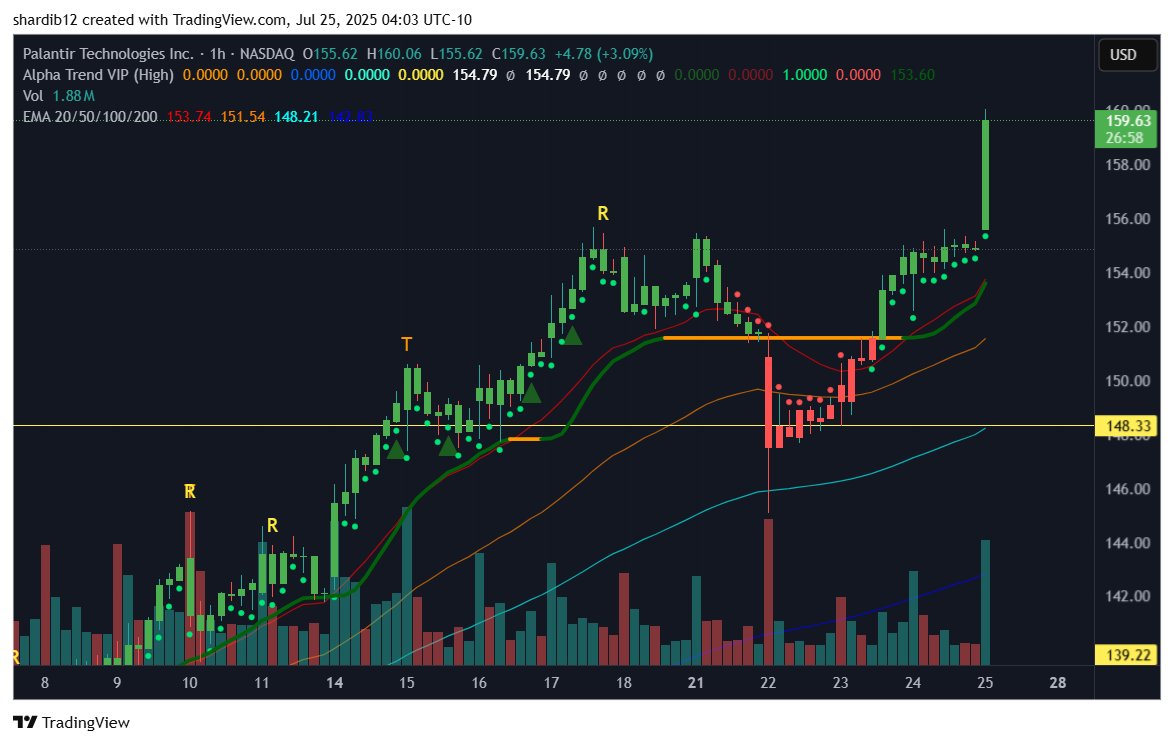Click the 146.00 price axis label
Image resolution: width=1174 pixels, height=744 pixels.
pos(1128,489)
